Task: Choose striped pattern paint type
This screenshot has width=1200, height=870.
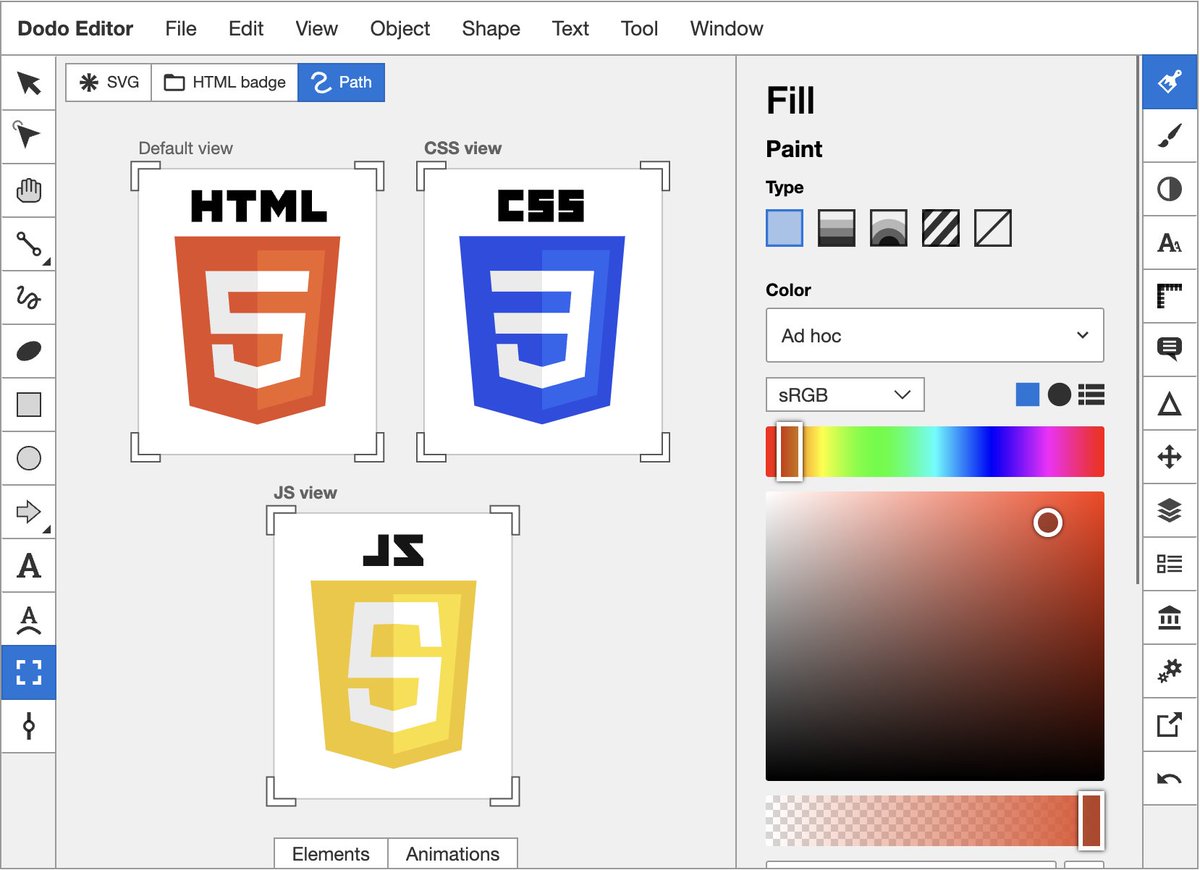Action: [x=941, y=228]
